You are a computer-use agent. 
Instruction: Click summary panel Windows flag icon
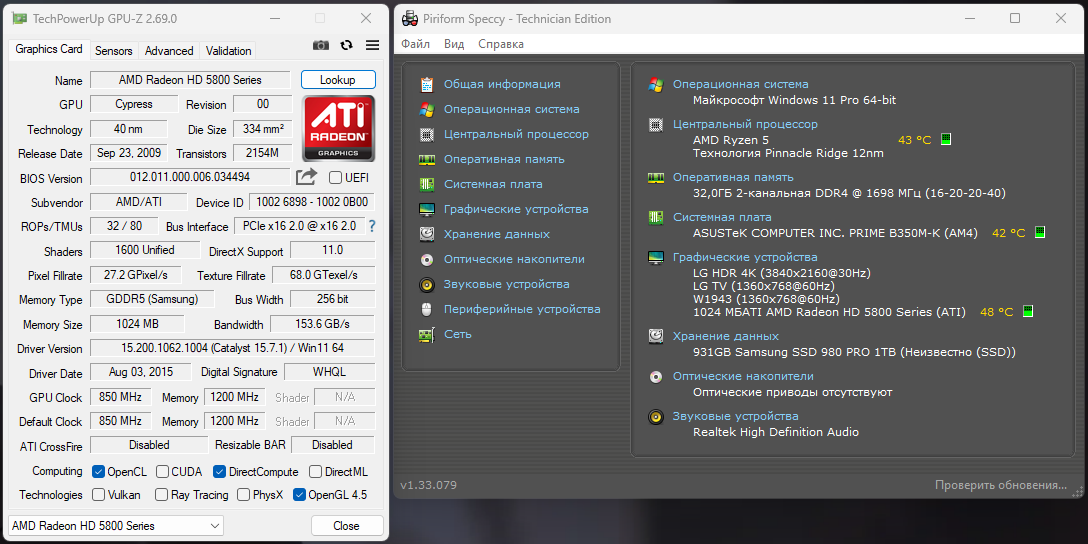tap(655, 85)
